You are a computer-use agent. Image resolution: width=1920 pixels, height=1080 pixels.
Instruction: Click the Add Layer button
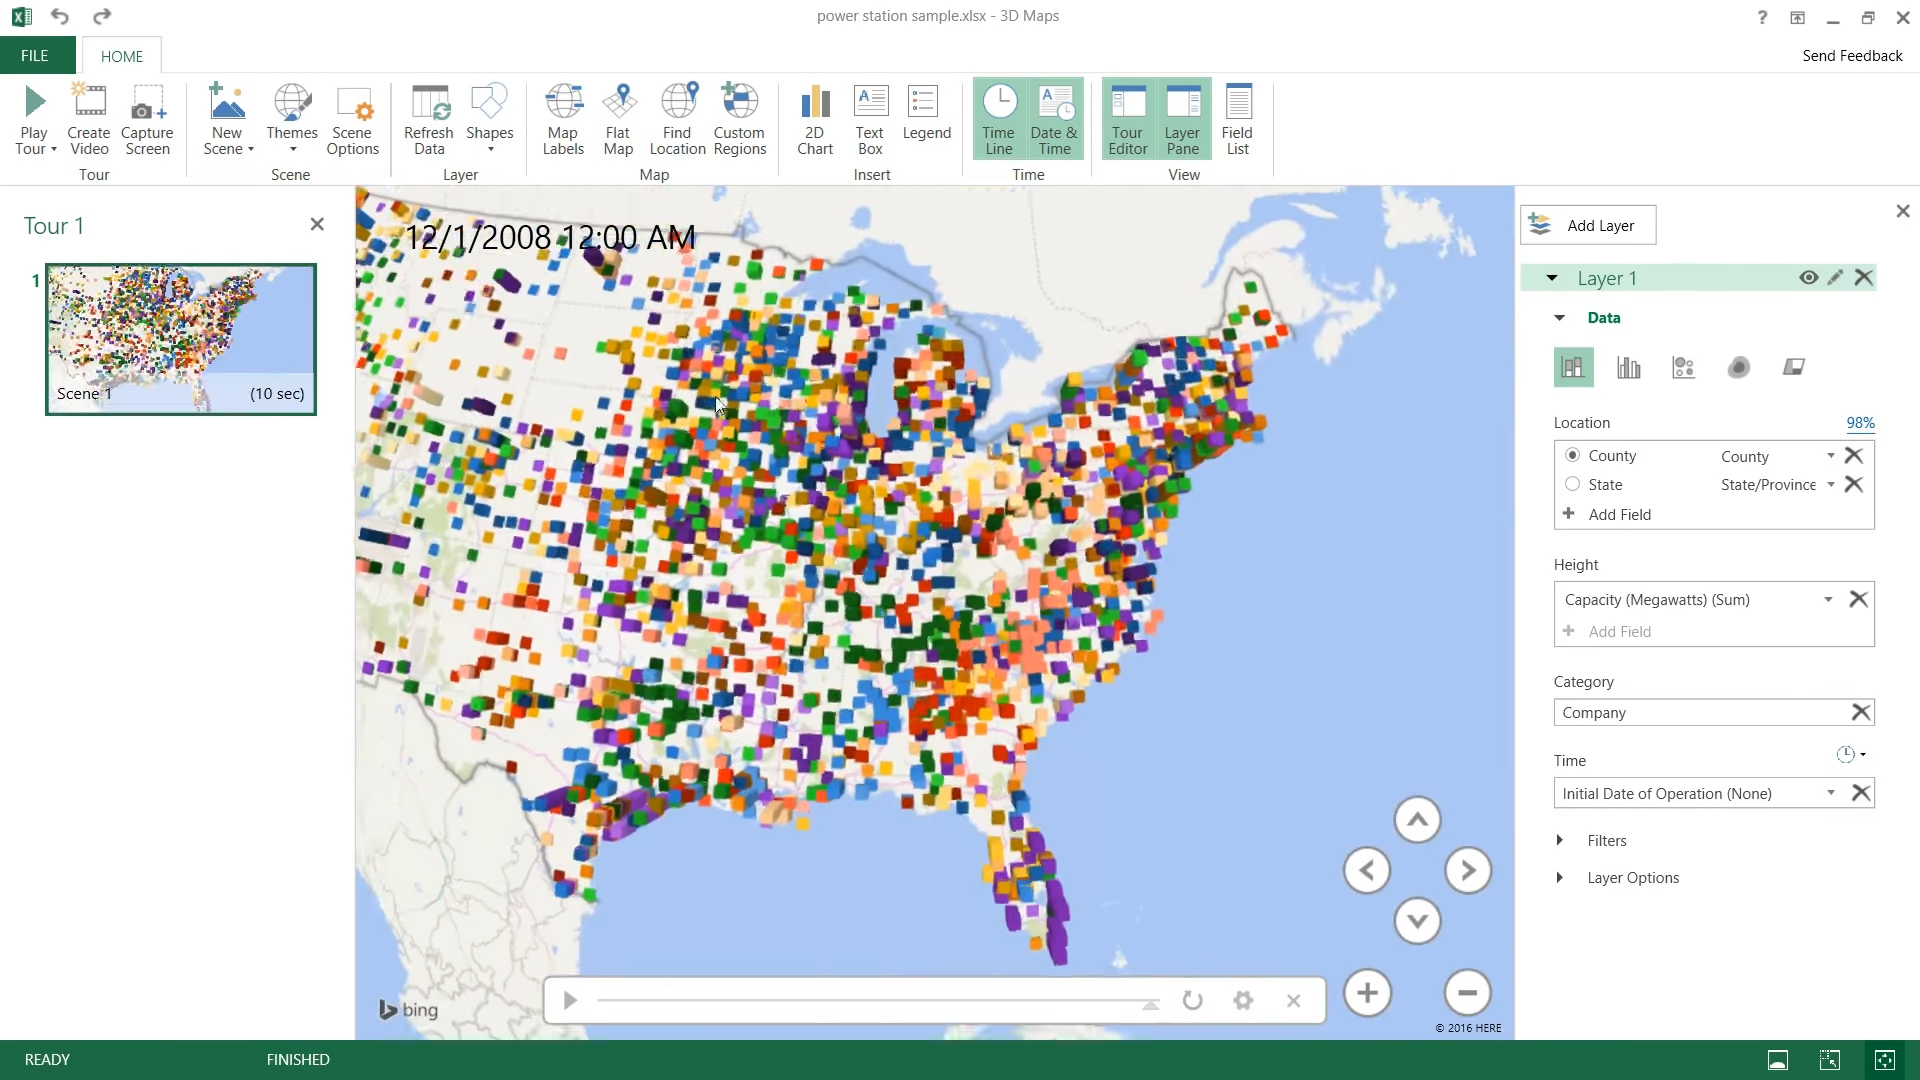click(x=1588, y=225)
